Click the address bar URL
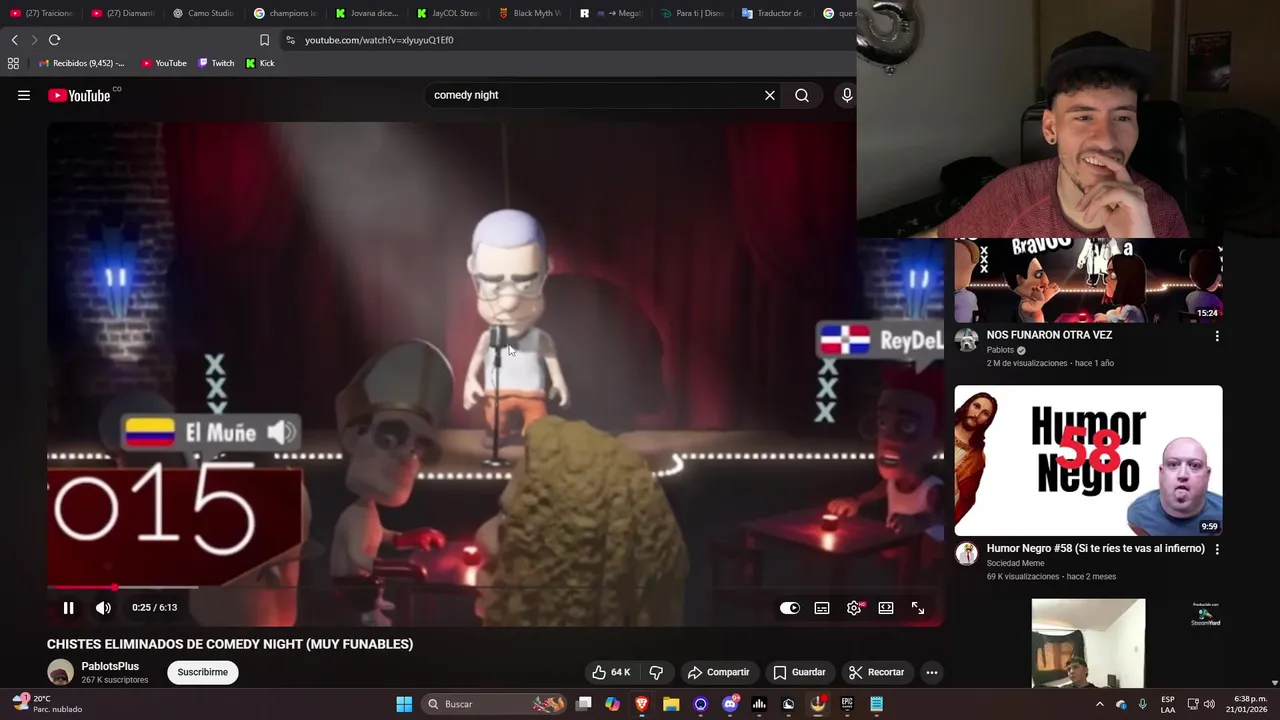Screen dimensions: 1280x720 point(379,40)
